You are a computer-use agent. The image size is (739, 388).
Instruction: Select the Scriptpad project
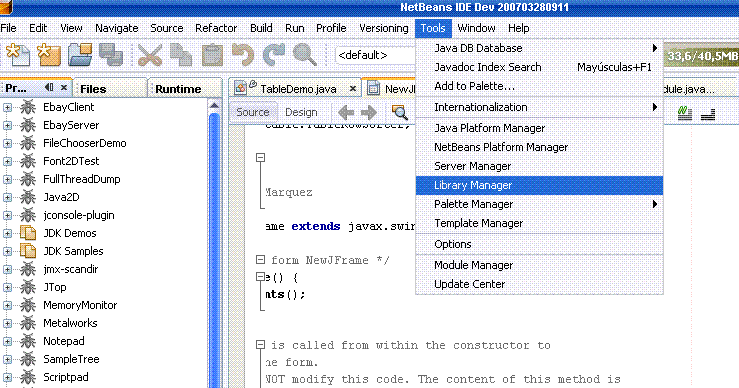point(66,377)
